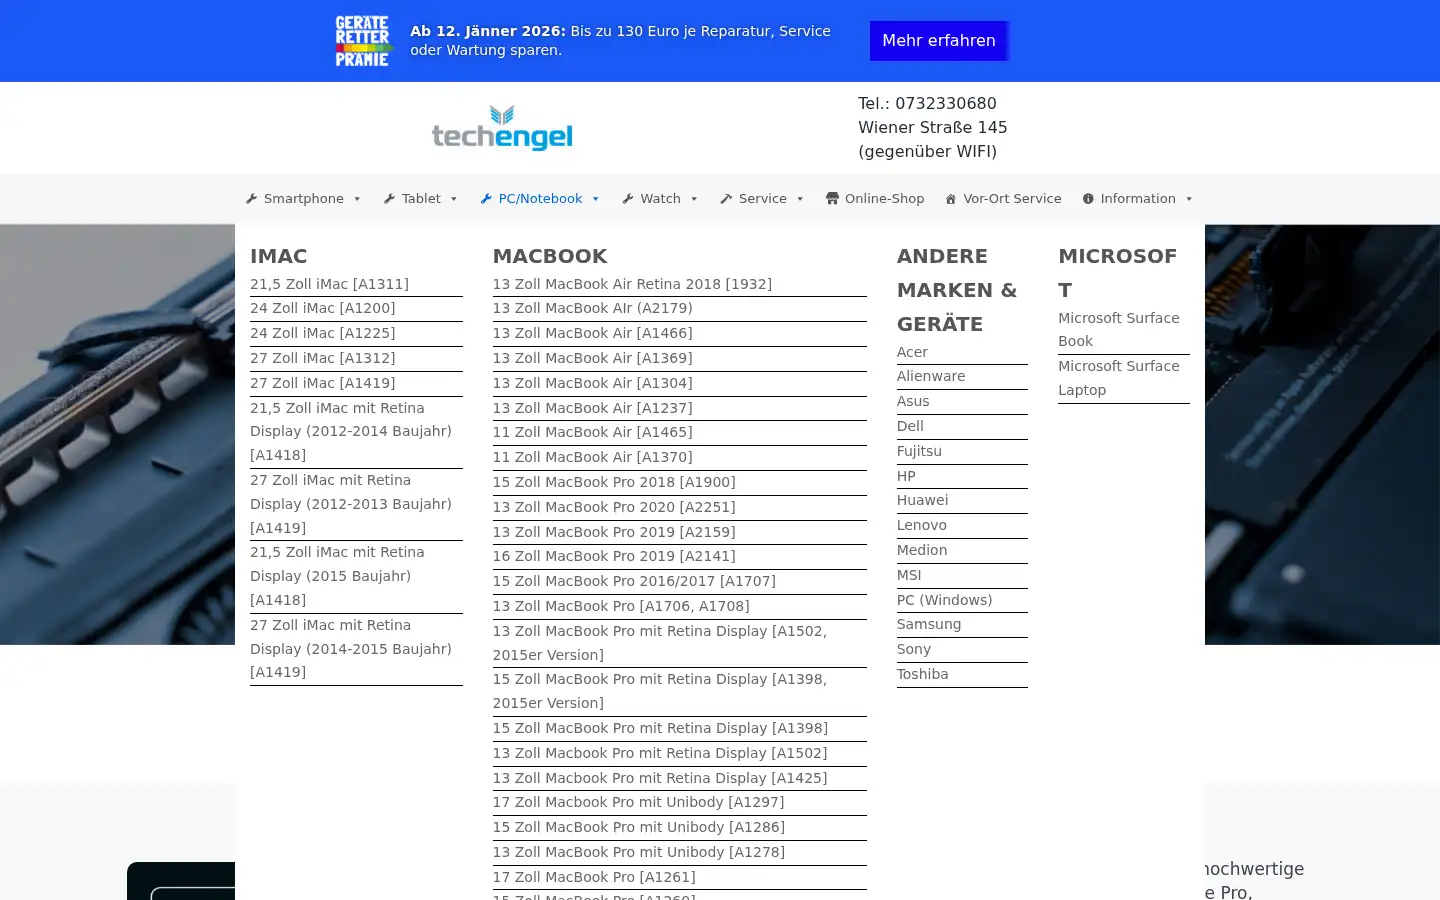This screenshot has width=1440, height=900.
Task: Expand the Smartphone menu arrow
Action: 357,199
